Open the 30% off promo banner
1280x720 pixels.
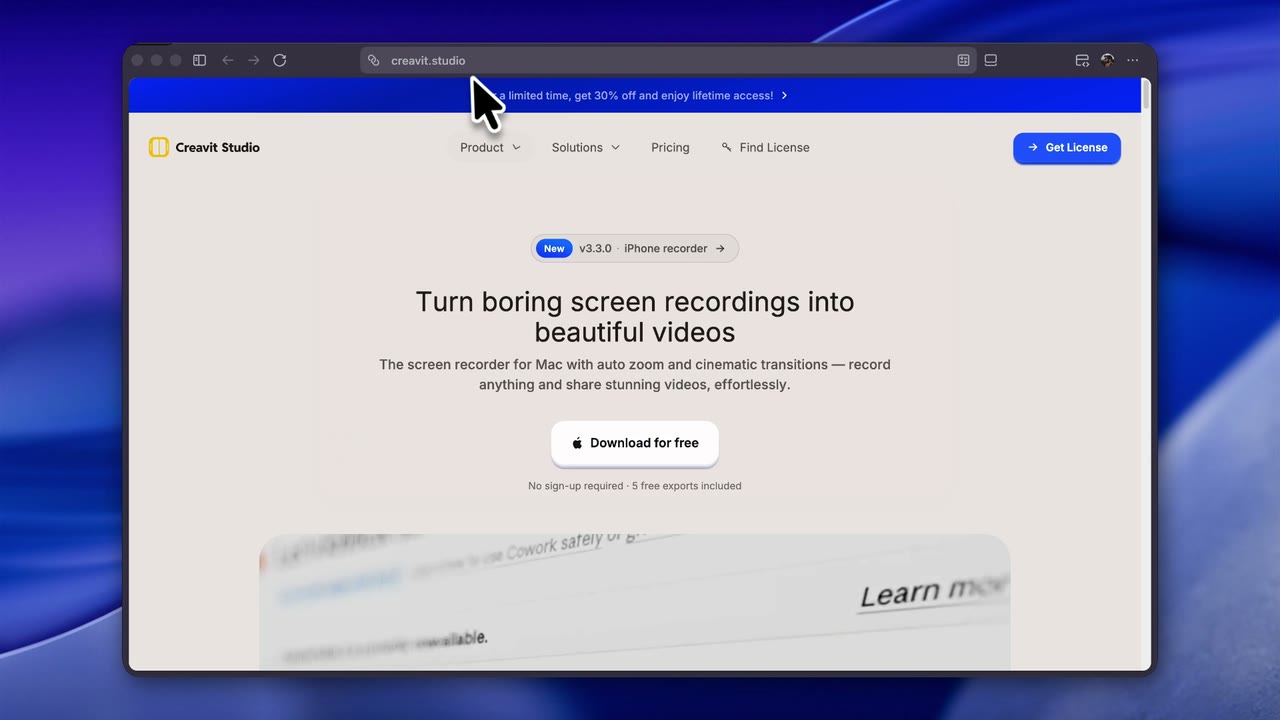click(635, 96)
